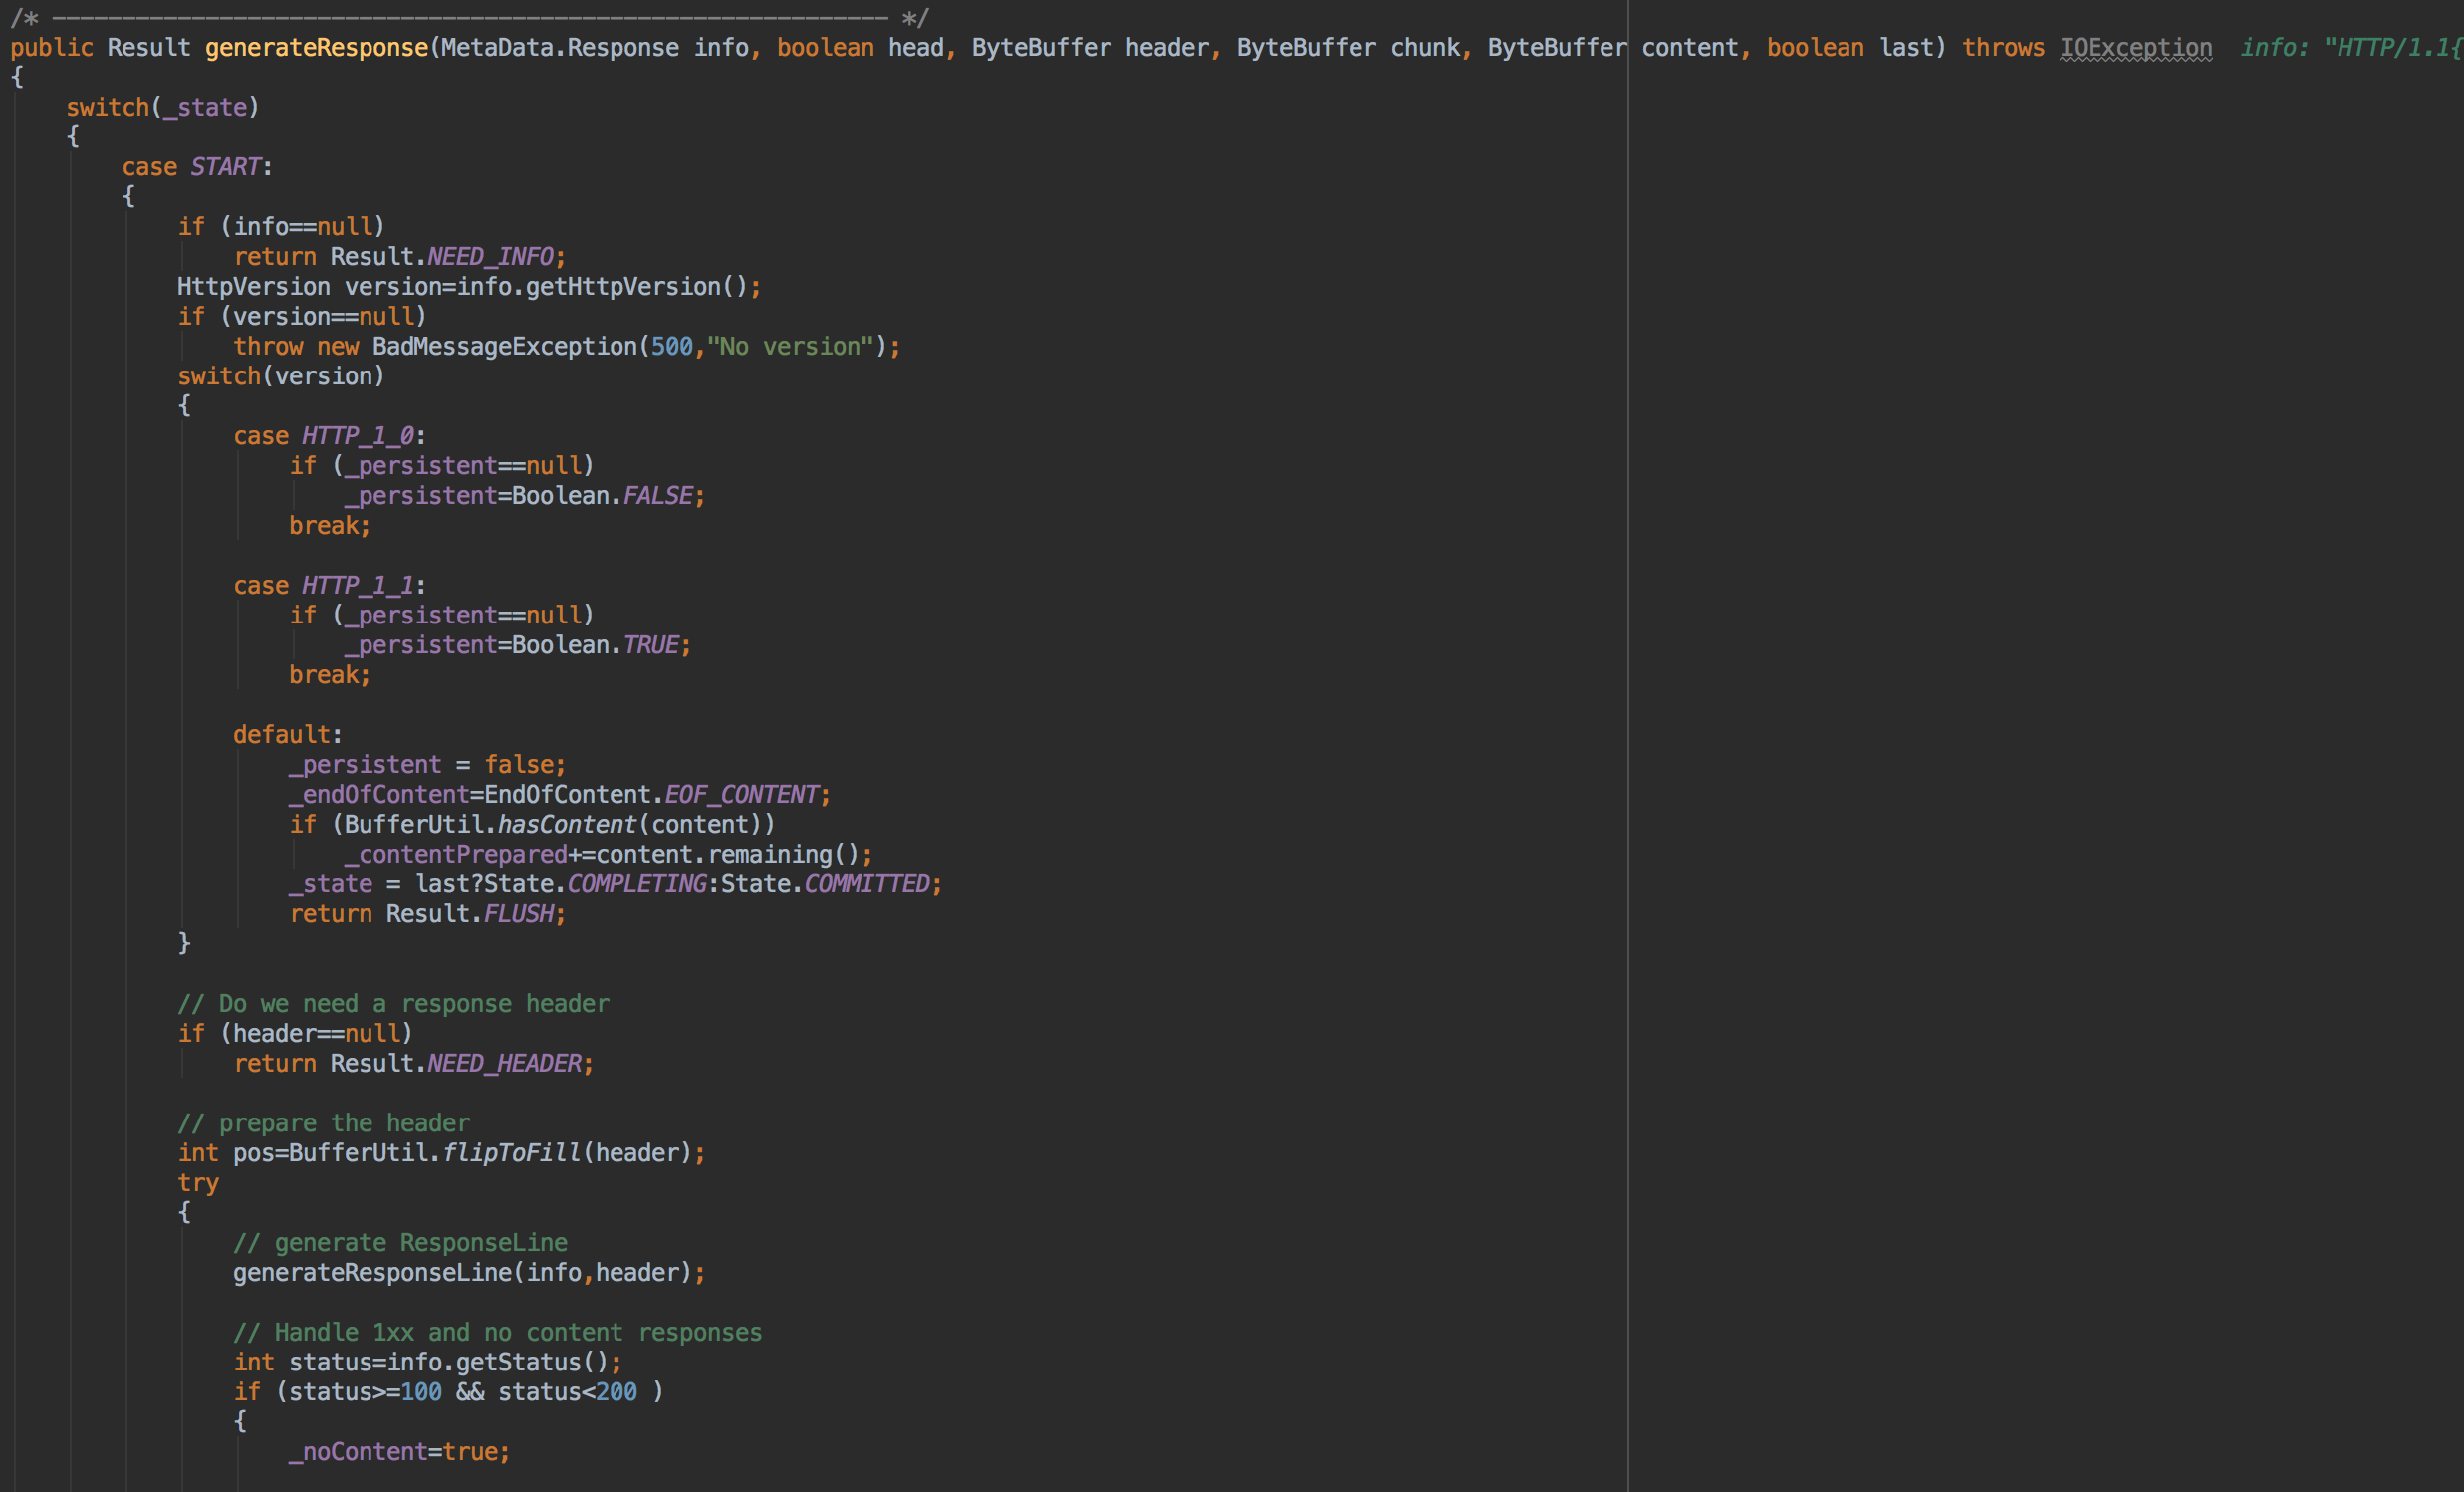This screenshot has width=2464, height=1492.
Task: Click State.COMMITTED constant
Action: pyautogui.click(x=825, y=885)
